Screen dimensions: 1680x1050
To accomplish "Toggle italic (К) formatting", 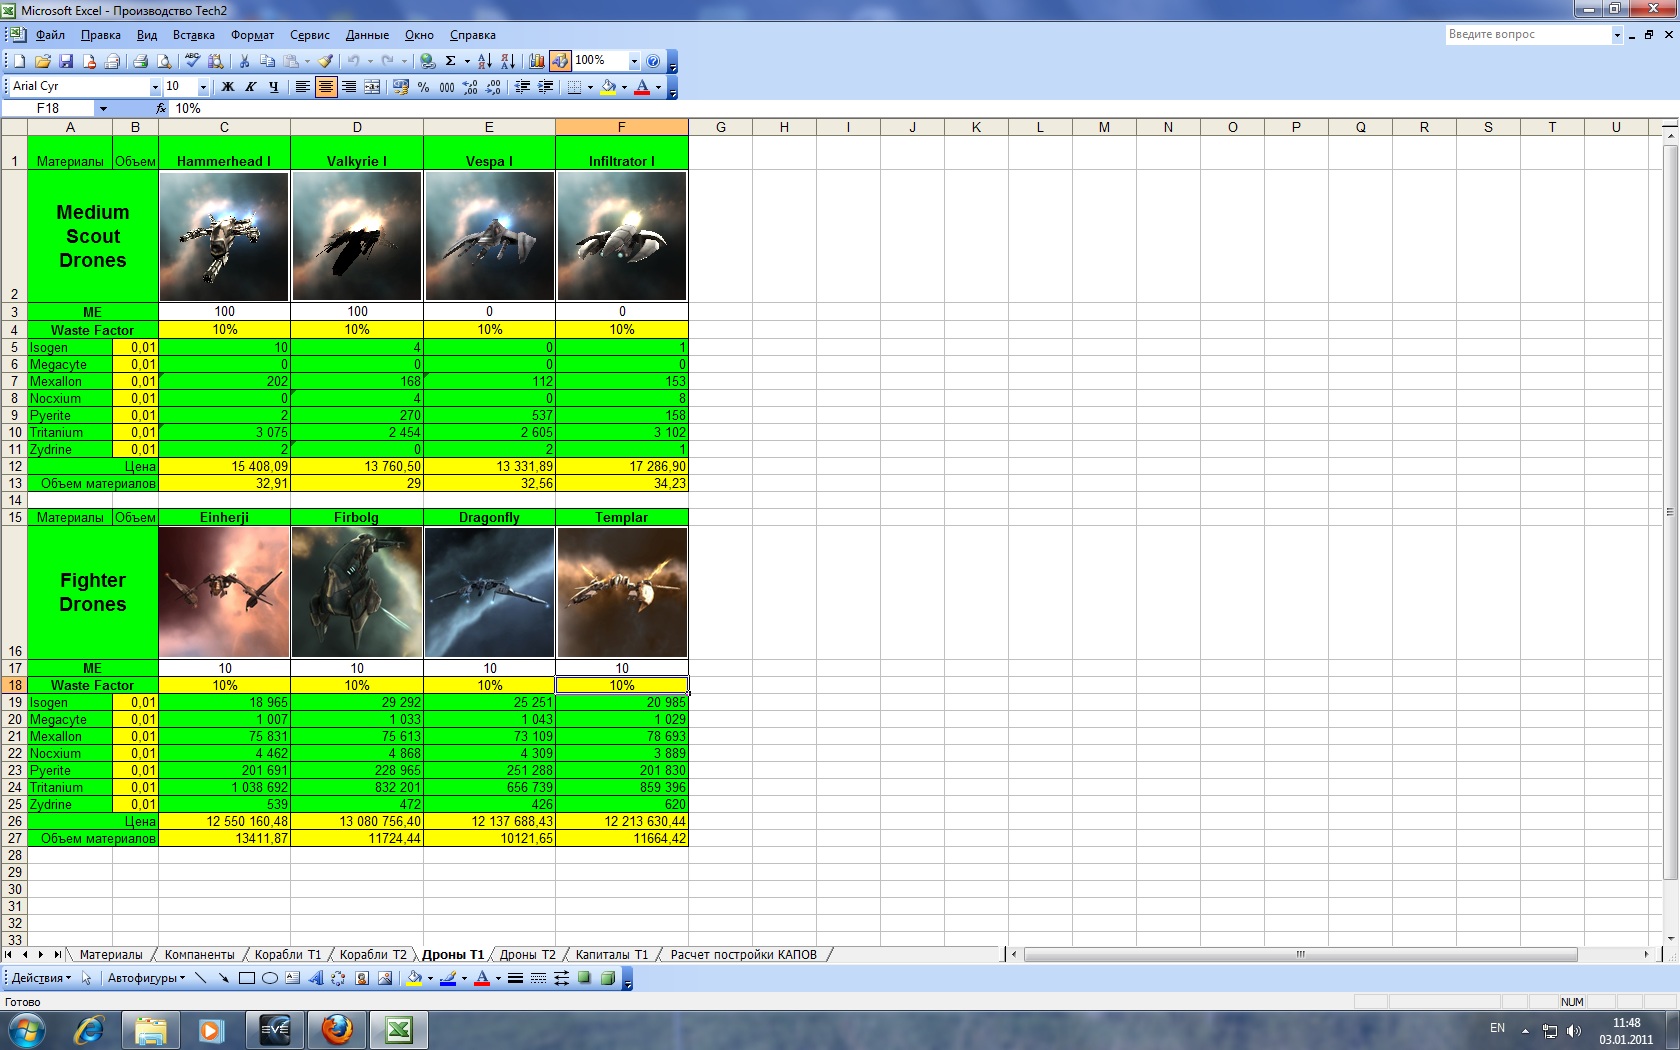I will (x=251, y=87).
